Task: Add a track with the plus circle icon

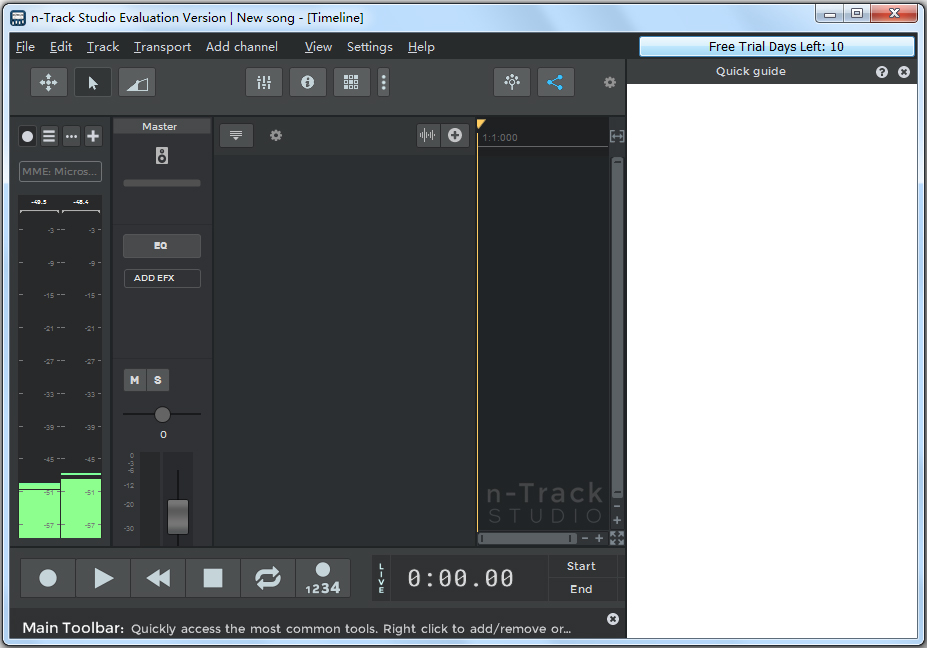Action: [455, 135]
